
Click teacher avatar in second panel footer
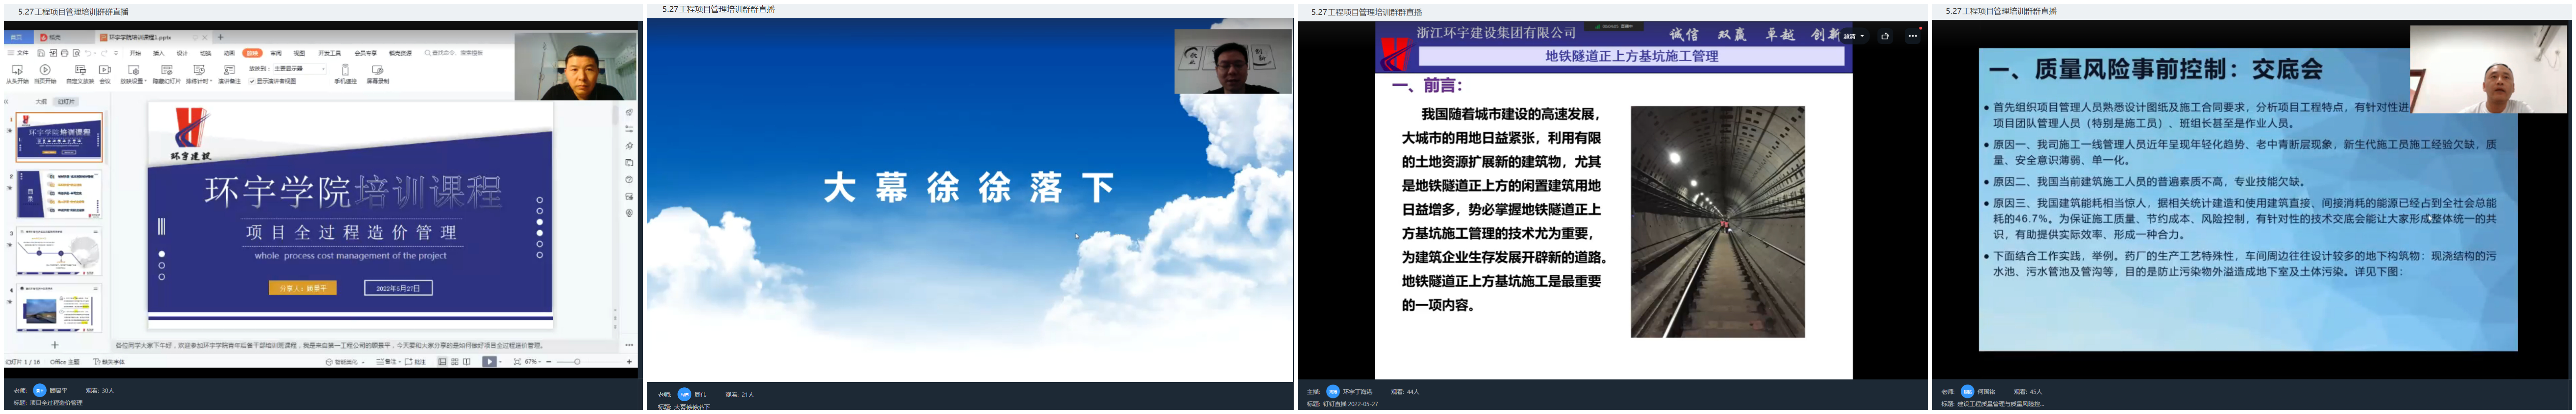click(x=685, y=394)
